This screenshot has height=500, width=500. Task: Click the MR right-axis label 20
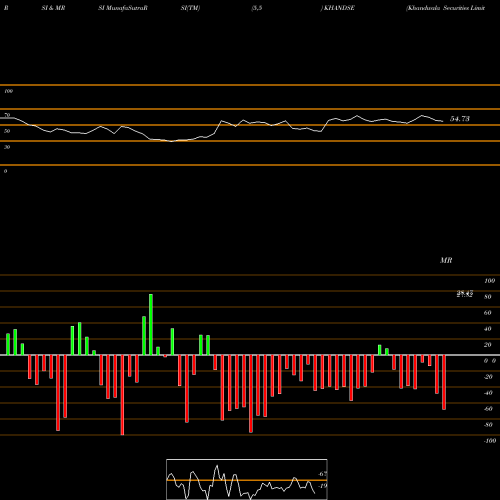(488, 345)
